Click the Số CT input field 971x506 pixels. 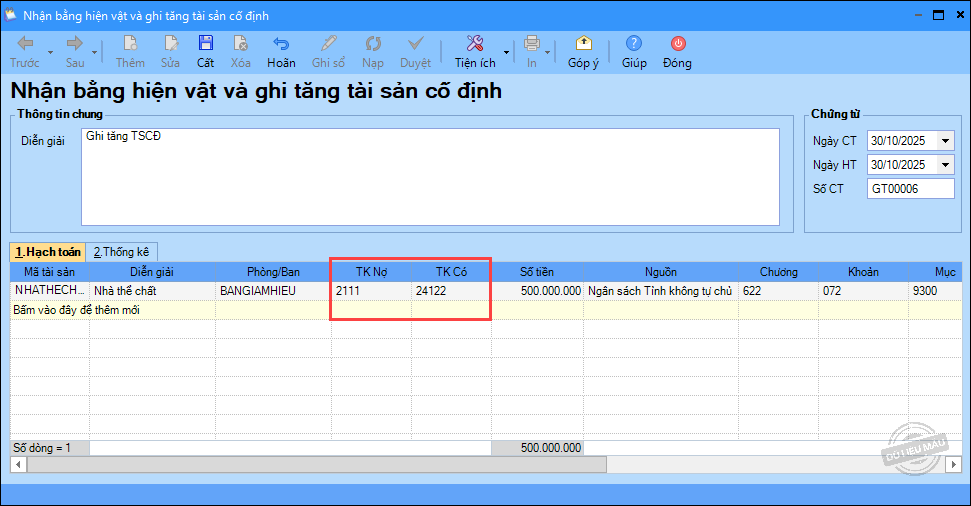coord(910,189)
